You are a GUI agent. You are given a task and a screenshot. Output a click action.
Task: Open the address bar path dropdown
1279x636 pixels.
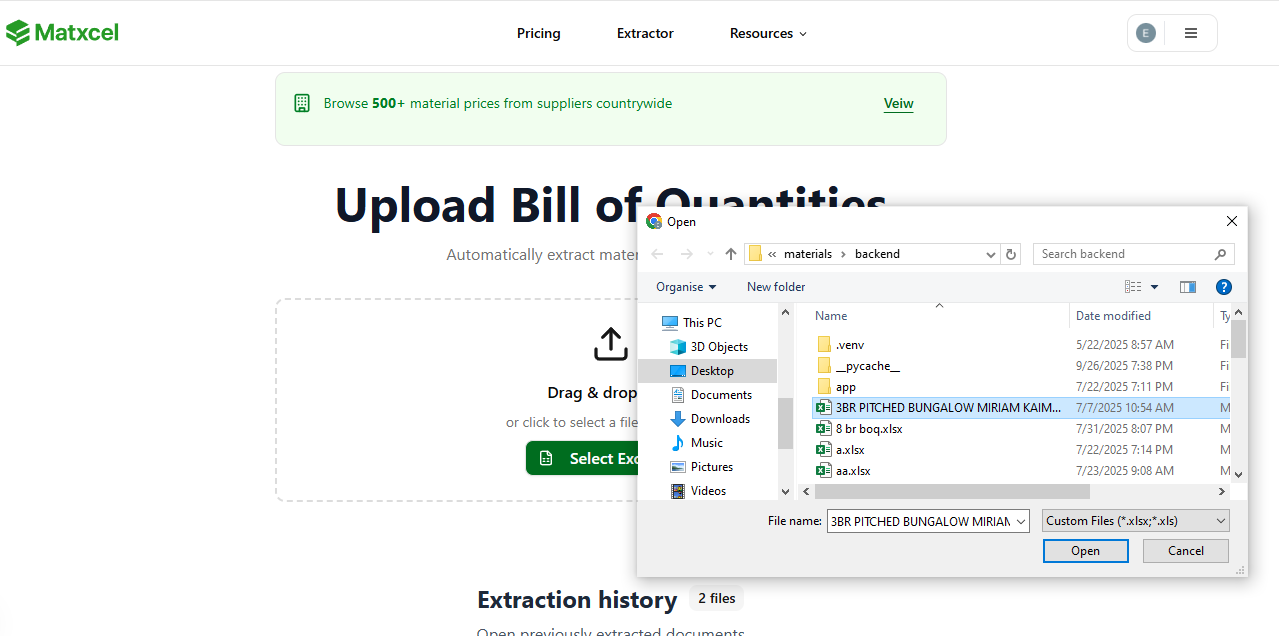click(990, 254)
